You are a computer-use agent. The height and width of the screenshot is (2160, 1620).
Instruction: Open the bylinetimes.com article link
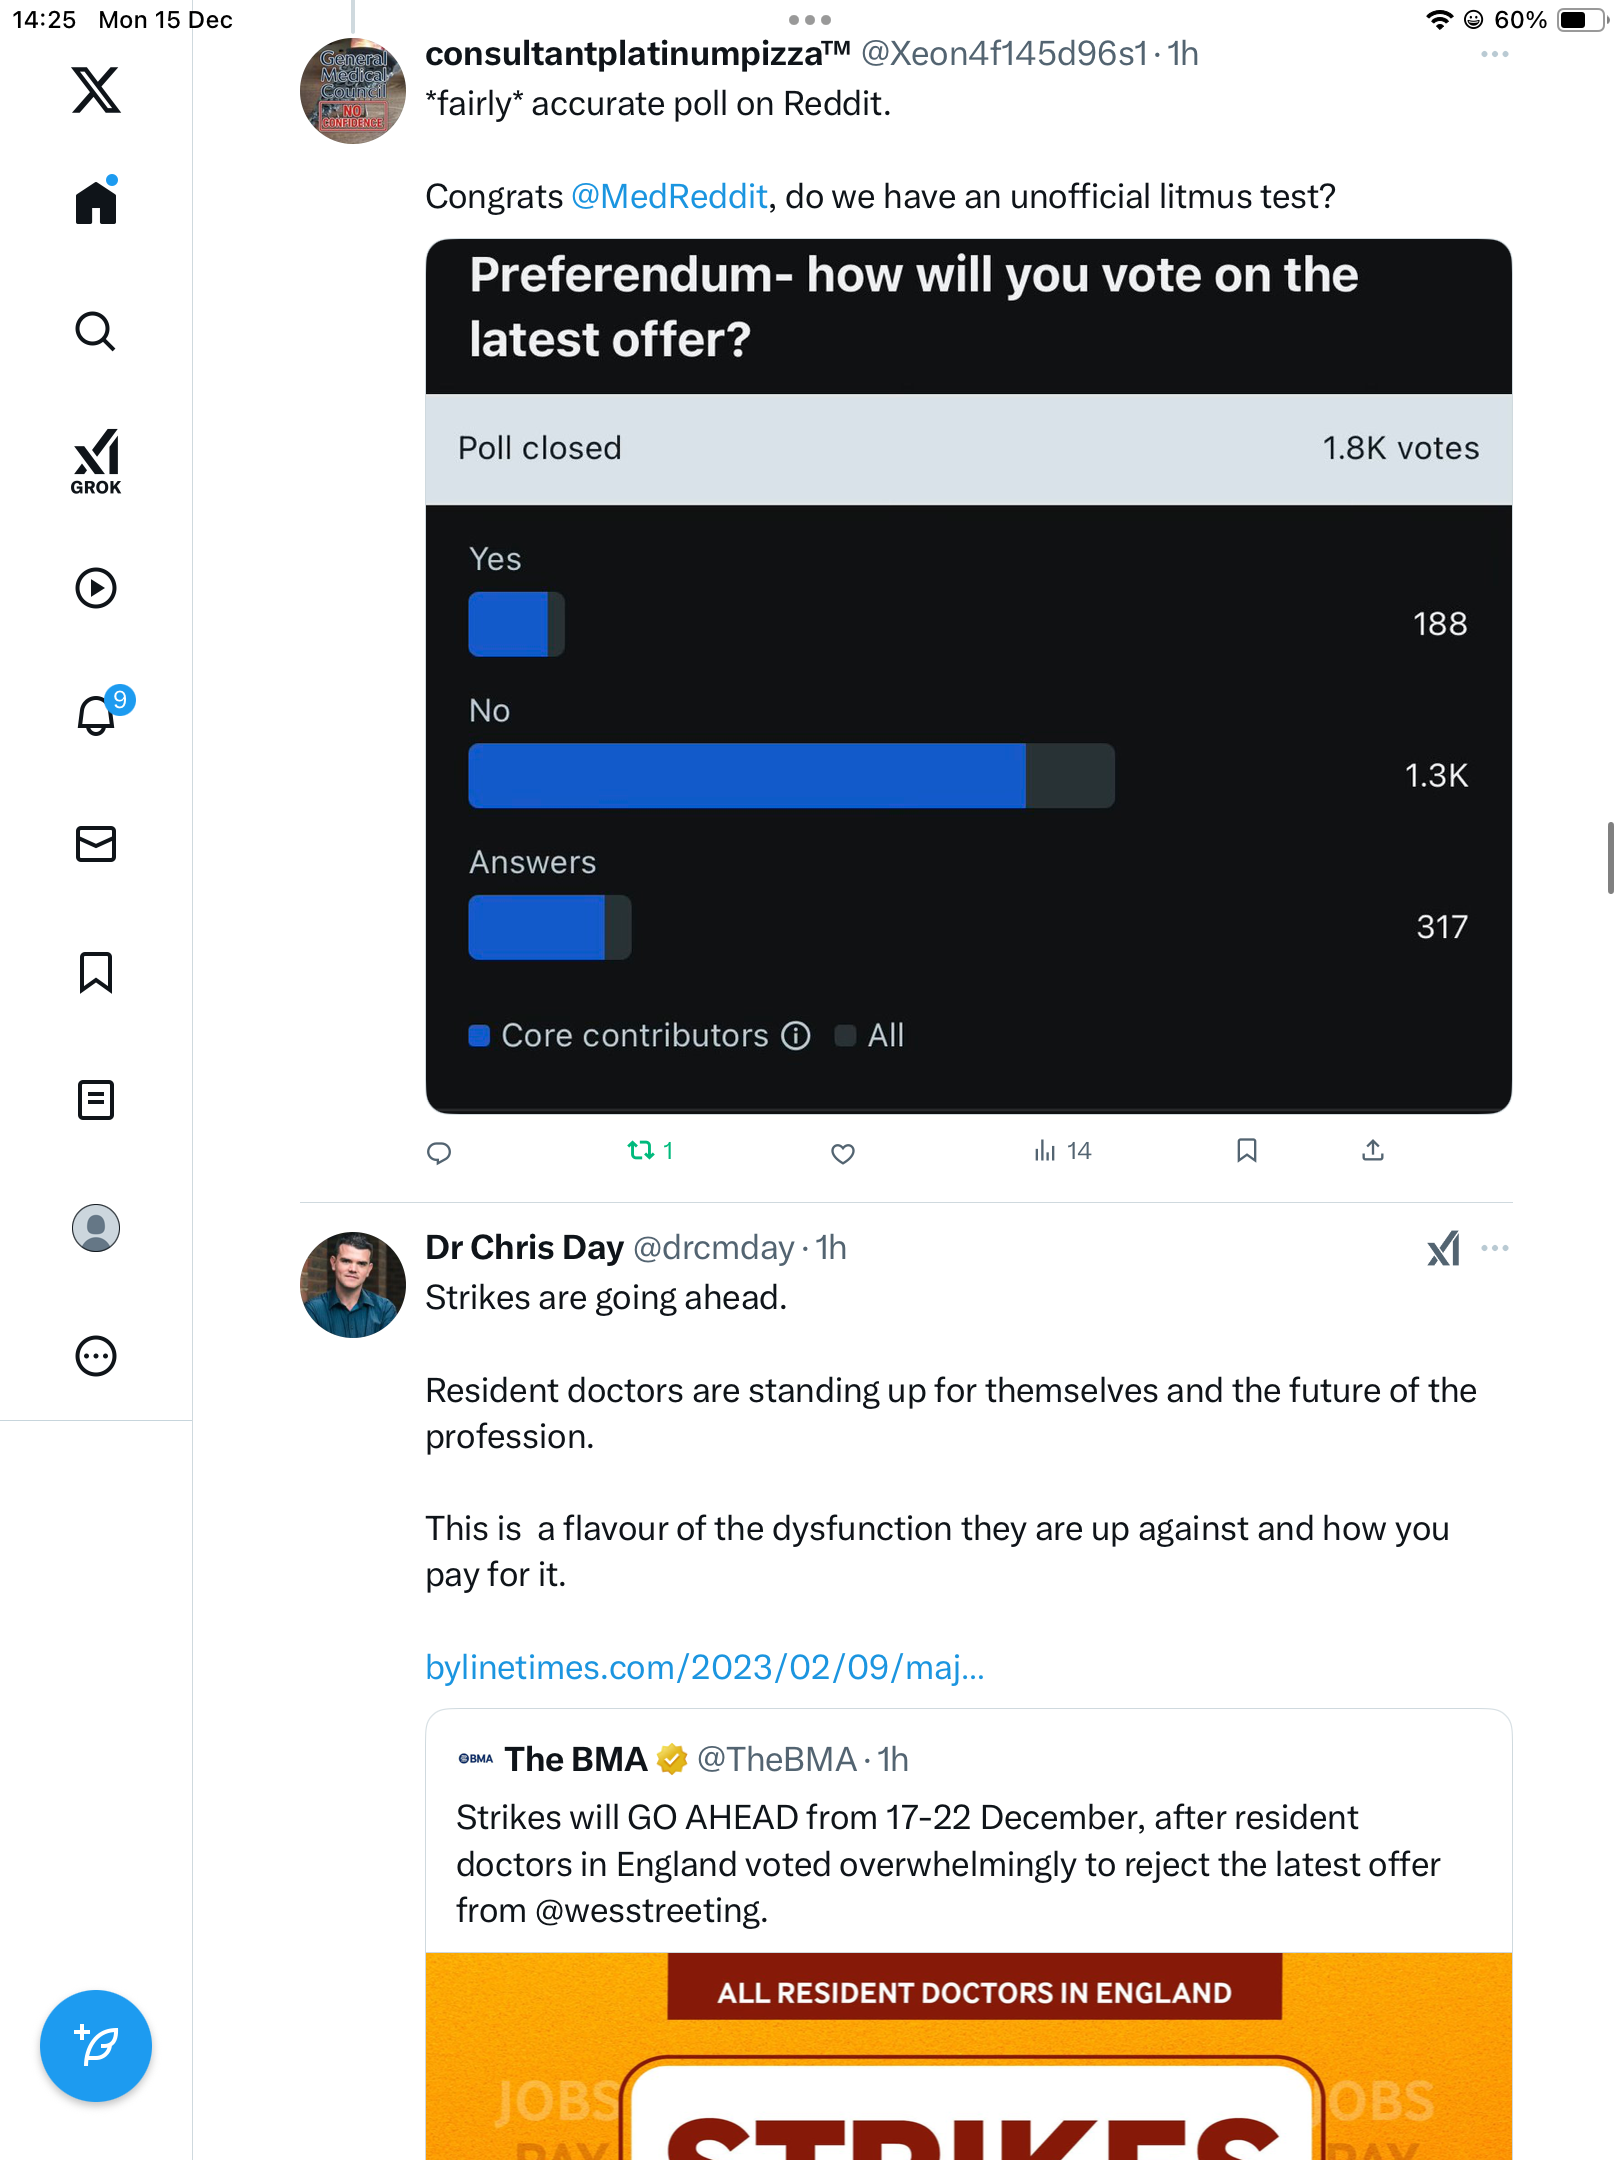point(704,1667)
